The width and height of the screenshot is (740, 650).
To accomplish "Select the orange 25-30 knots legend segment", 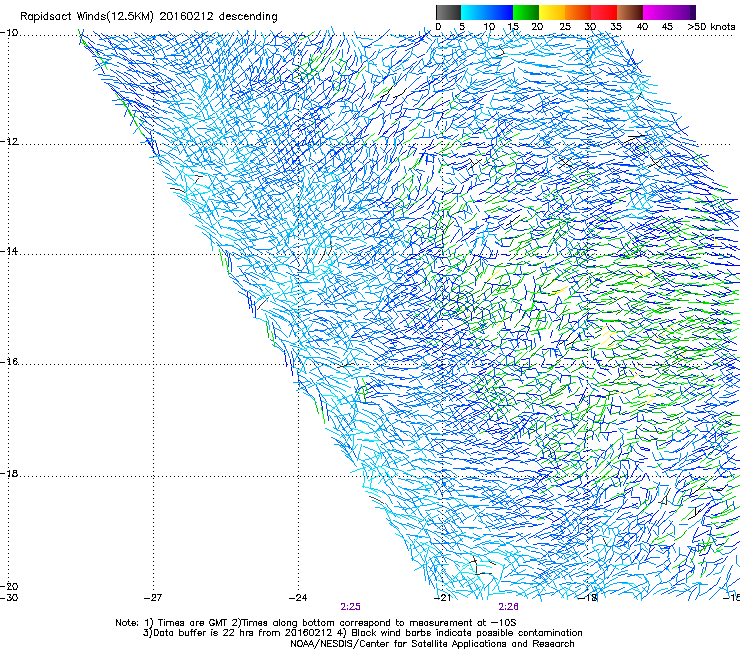I will tap(578, 12).
